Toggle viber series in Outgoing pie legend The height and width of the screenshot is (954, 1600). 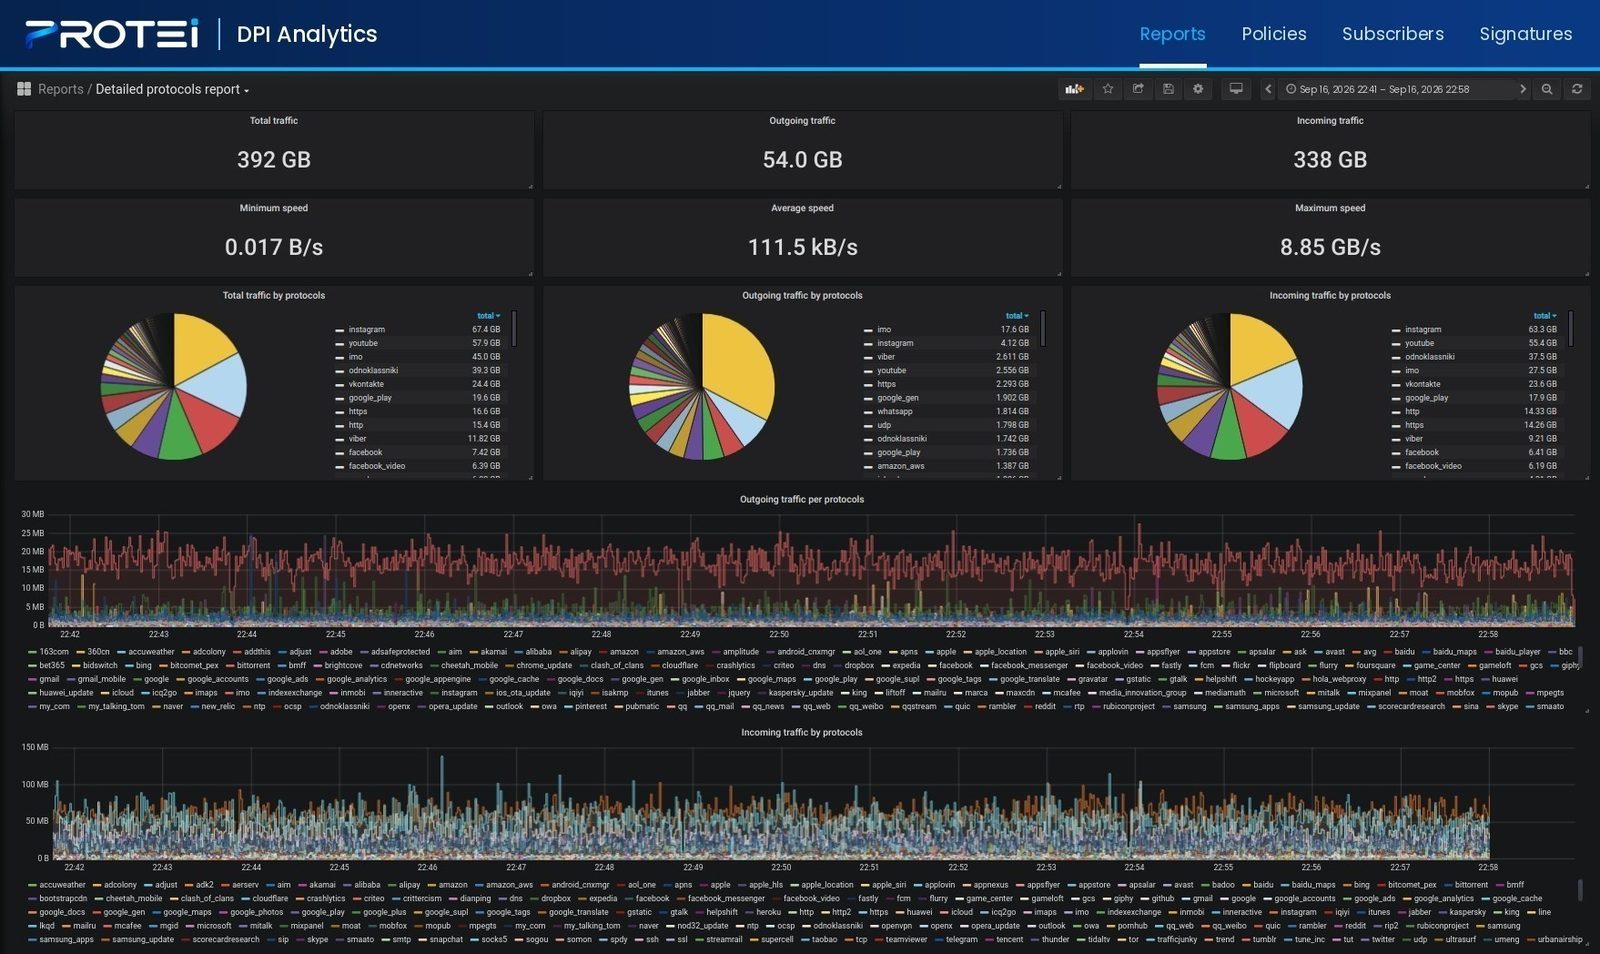tap(886, 357)
